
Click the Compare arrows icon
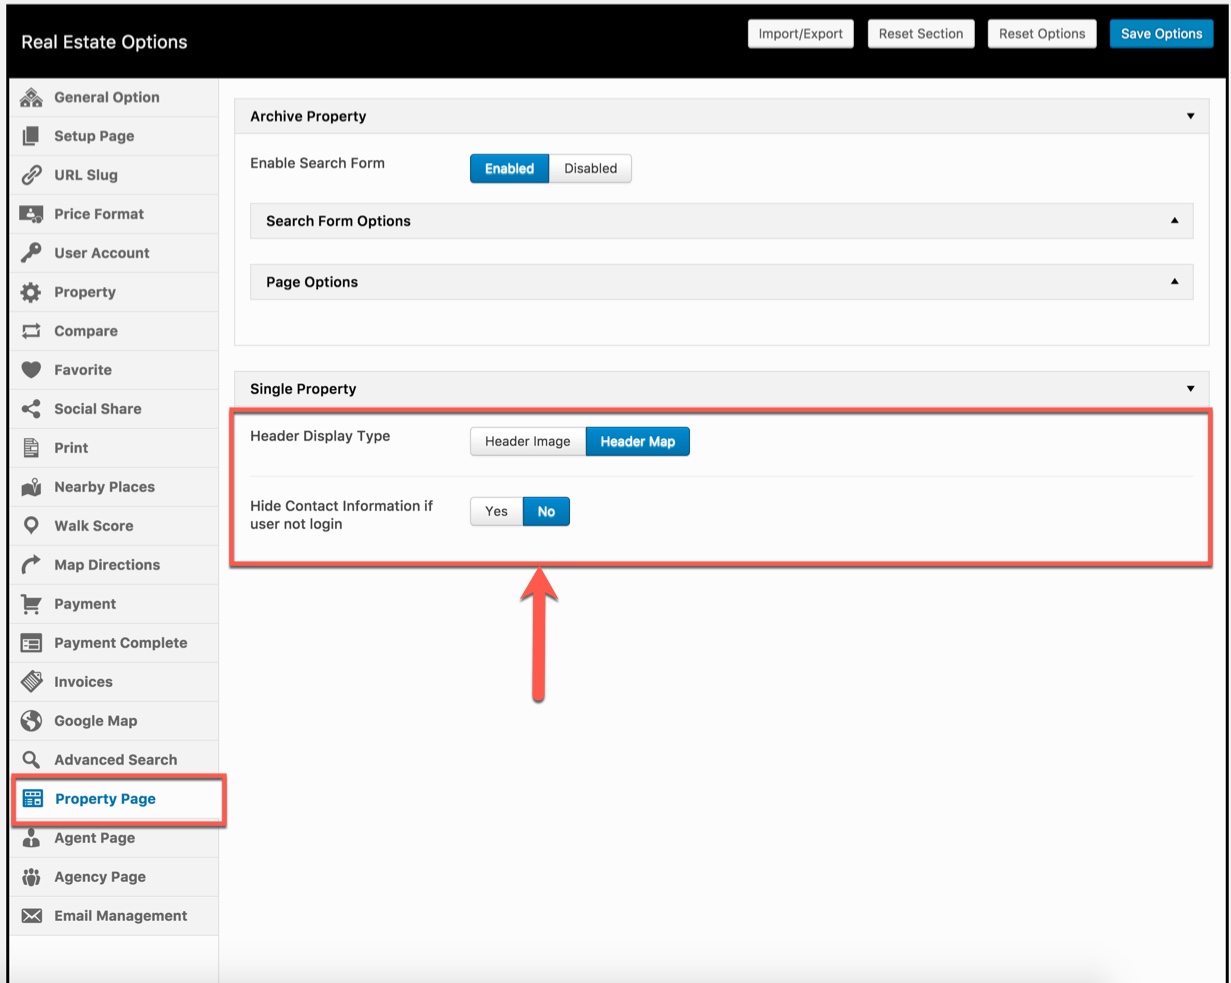tap(31, 331)
